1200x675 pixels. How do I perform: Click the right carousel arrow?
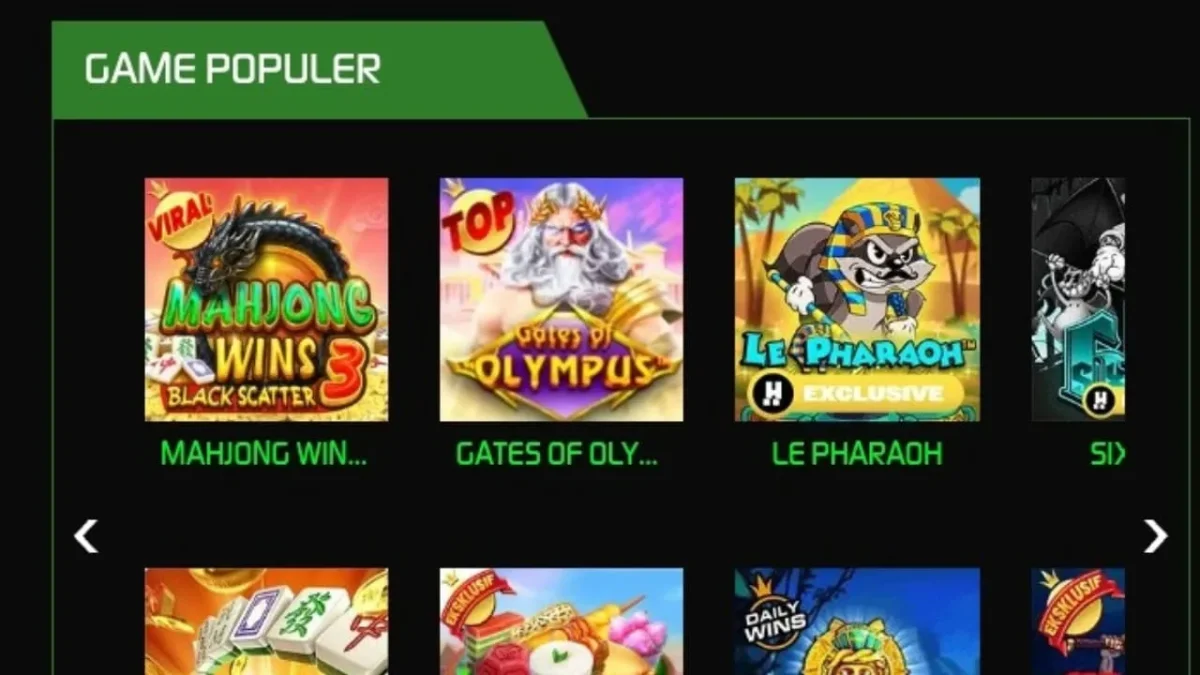tap(1155, 536)
